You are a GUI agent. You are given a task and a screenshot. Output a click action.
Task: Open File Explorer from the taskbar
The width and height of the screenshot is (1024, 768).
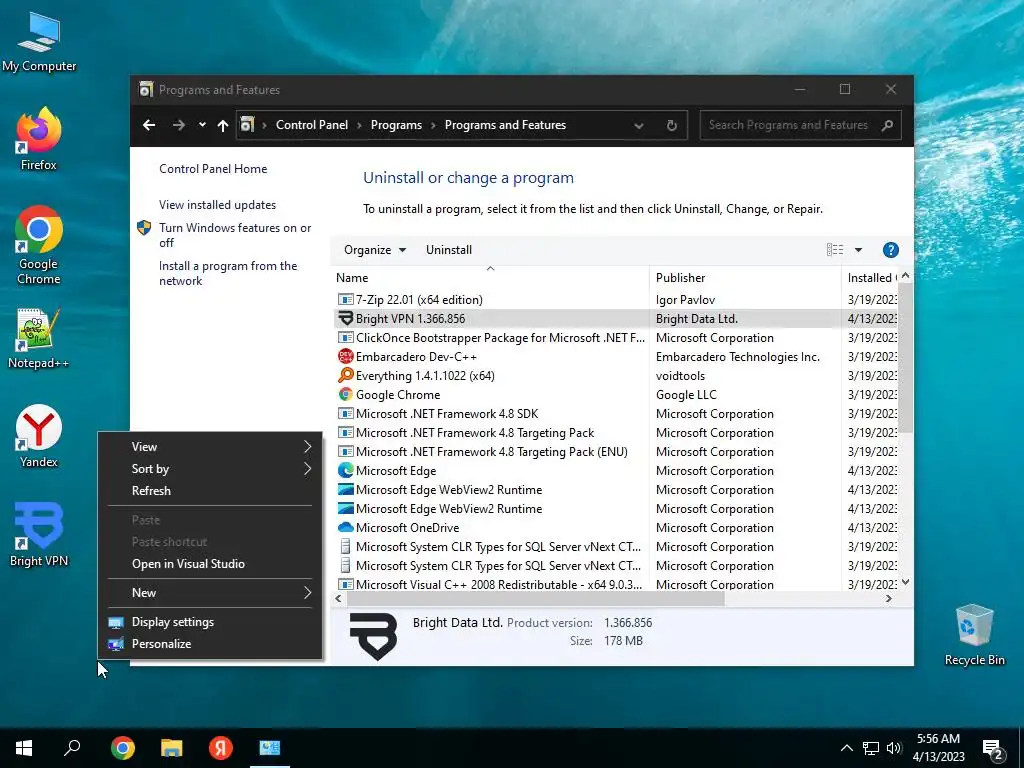(172, 748)
